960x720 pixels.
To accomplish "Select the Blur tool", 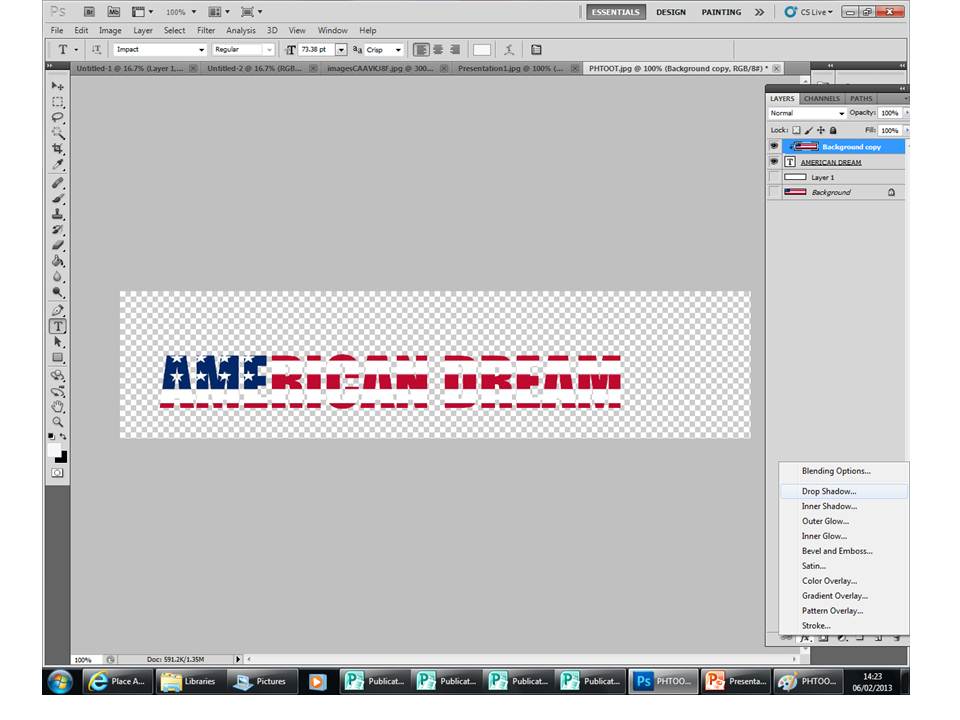I will [58, 277].
